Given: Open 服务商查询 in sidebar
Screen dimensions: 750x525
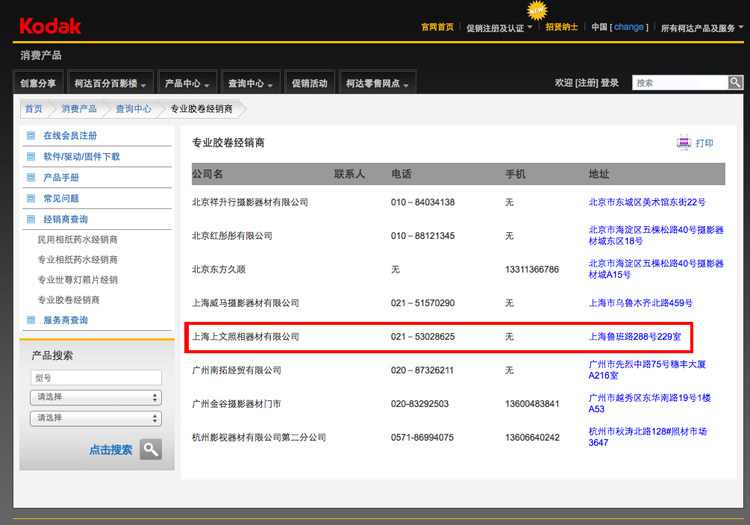Looking at the screenshot, I should tap(66, 320).
